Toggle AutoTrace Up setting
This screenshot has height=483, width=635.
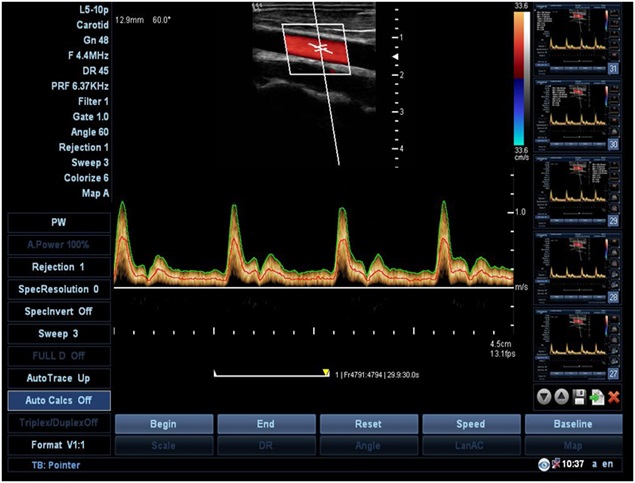click(x=59, y=378)
